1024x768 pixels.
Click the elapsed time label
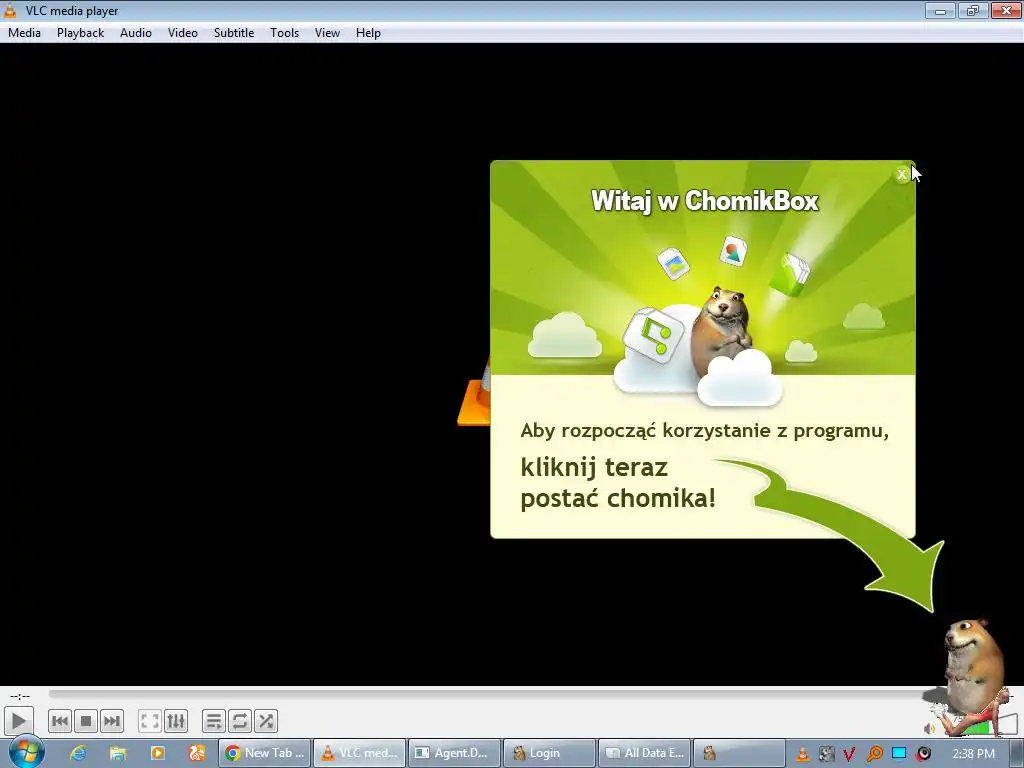(x=20, y=696)
